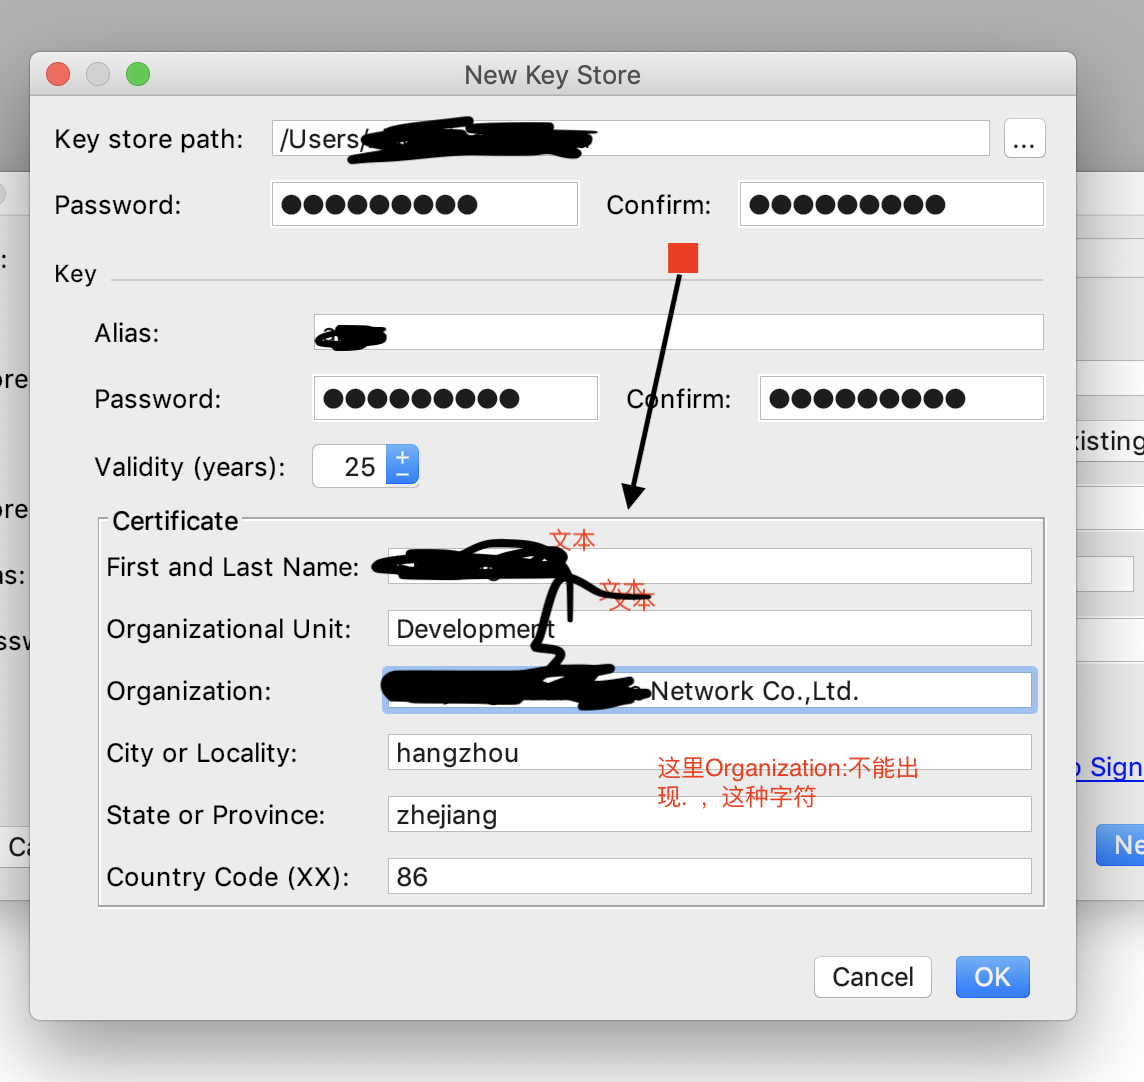This screenshot has height=1082, width=1144.
Task: Decrease validity years with minus stepper
Action: pyautogui.click(x=402, y=475)
